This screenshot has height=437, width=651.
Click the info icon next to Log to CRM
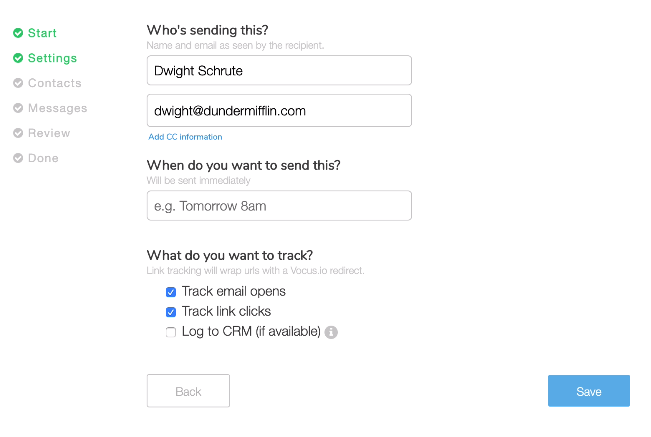pyautogui.click(x=331, y=332)
